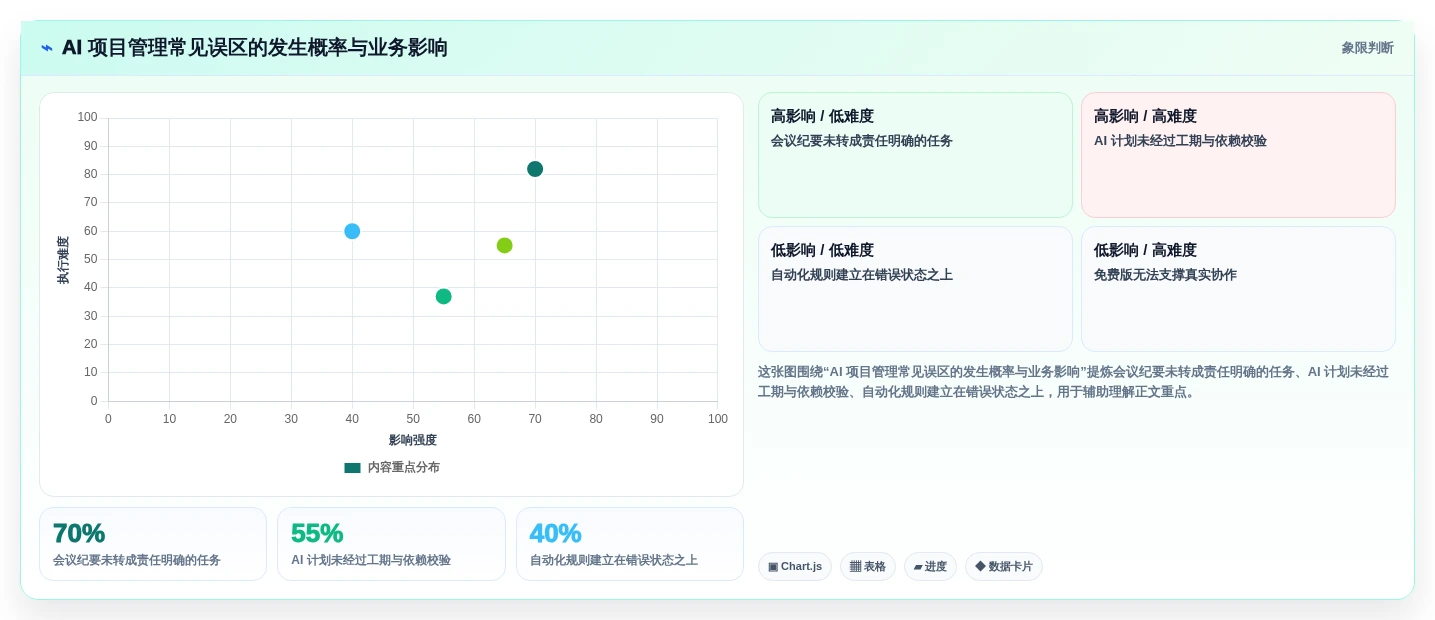Click the 影响强度 x-axis label

(x=413, y=440)
